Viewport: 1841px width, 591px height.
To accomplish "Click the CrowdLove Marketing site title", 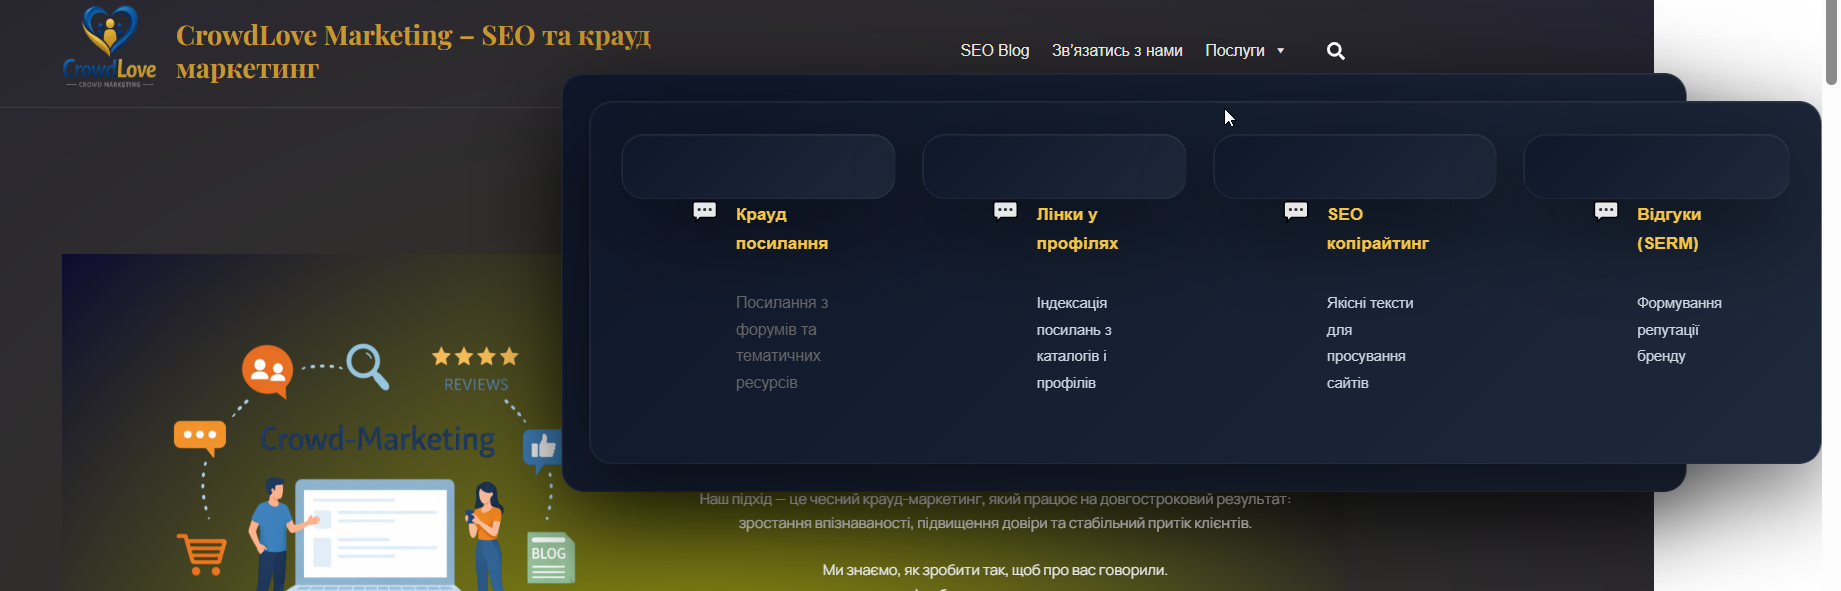I will click(x=413, y=51).
